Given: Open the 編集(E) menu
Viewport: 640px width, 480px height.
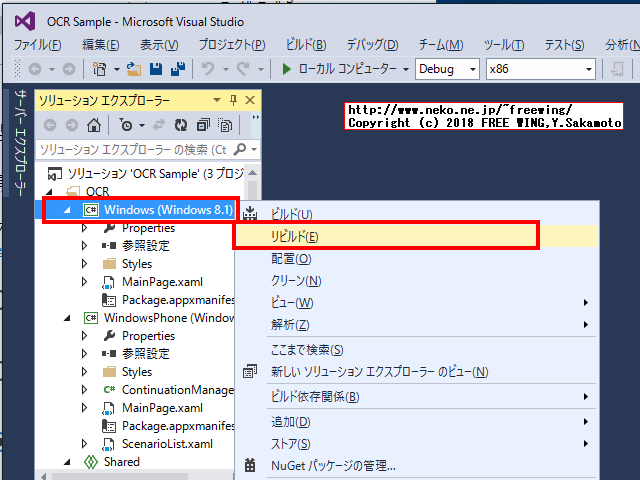Looking at the screenshot, I should point(101,44).
